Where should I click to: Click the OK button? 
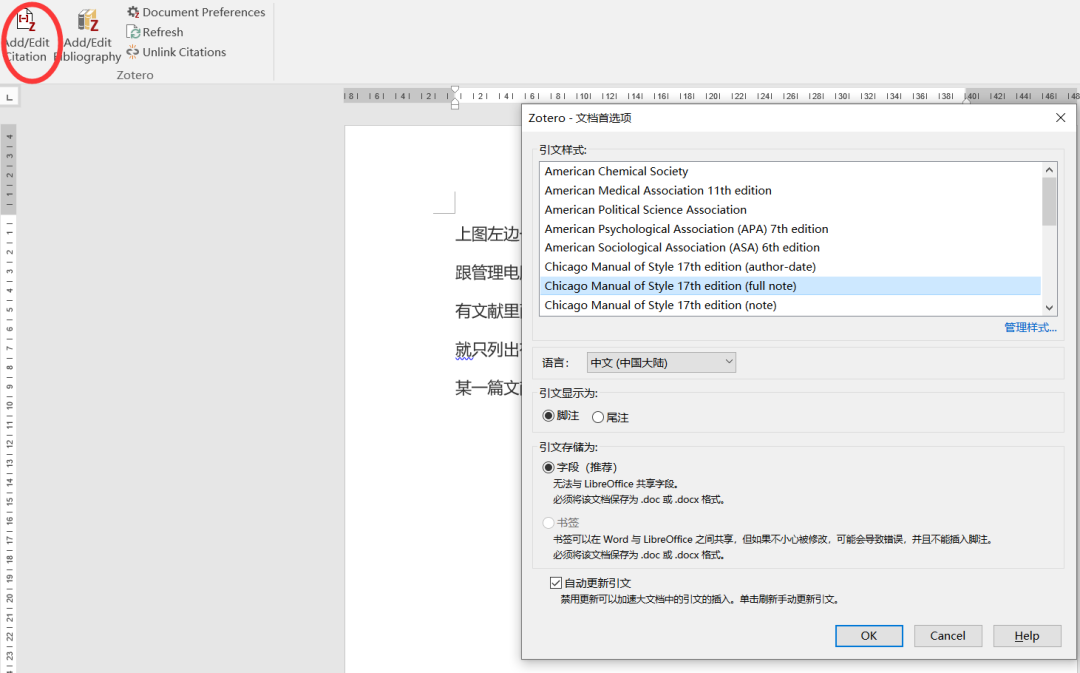click(x=869, y=636)
